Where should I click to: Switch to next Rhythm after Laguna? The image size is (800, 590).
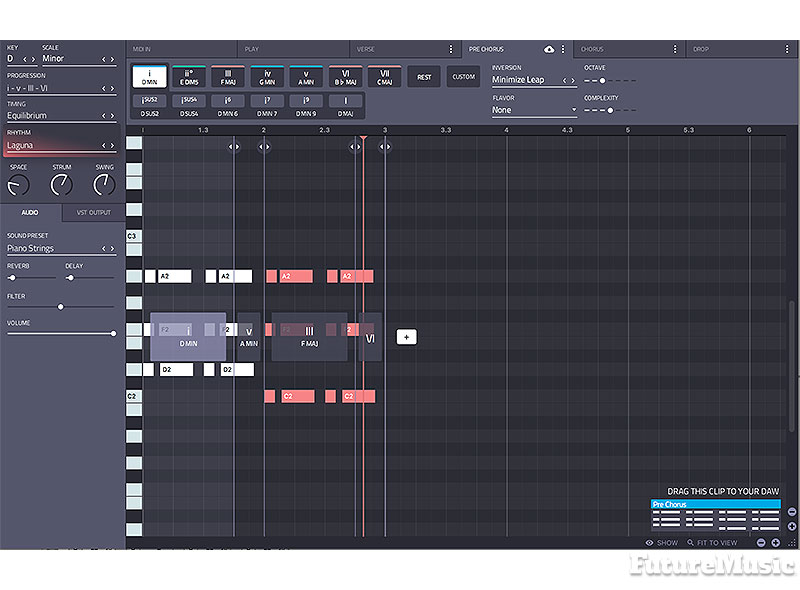(x=112, y=145)
